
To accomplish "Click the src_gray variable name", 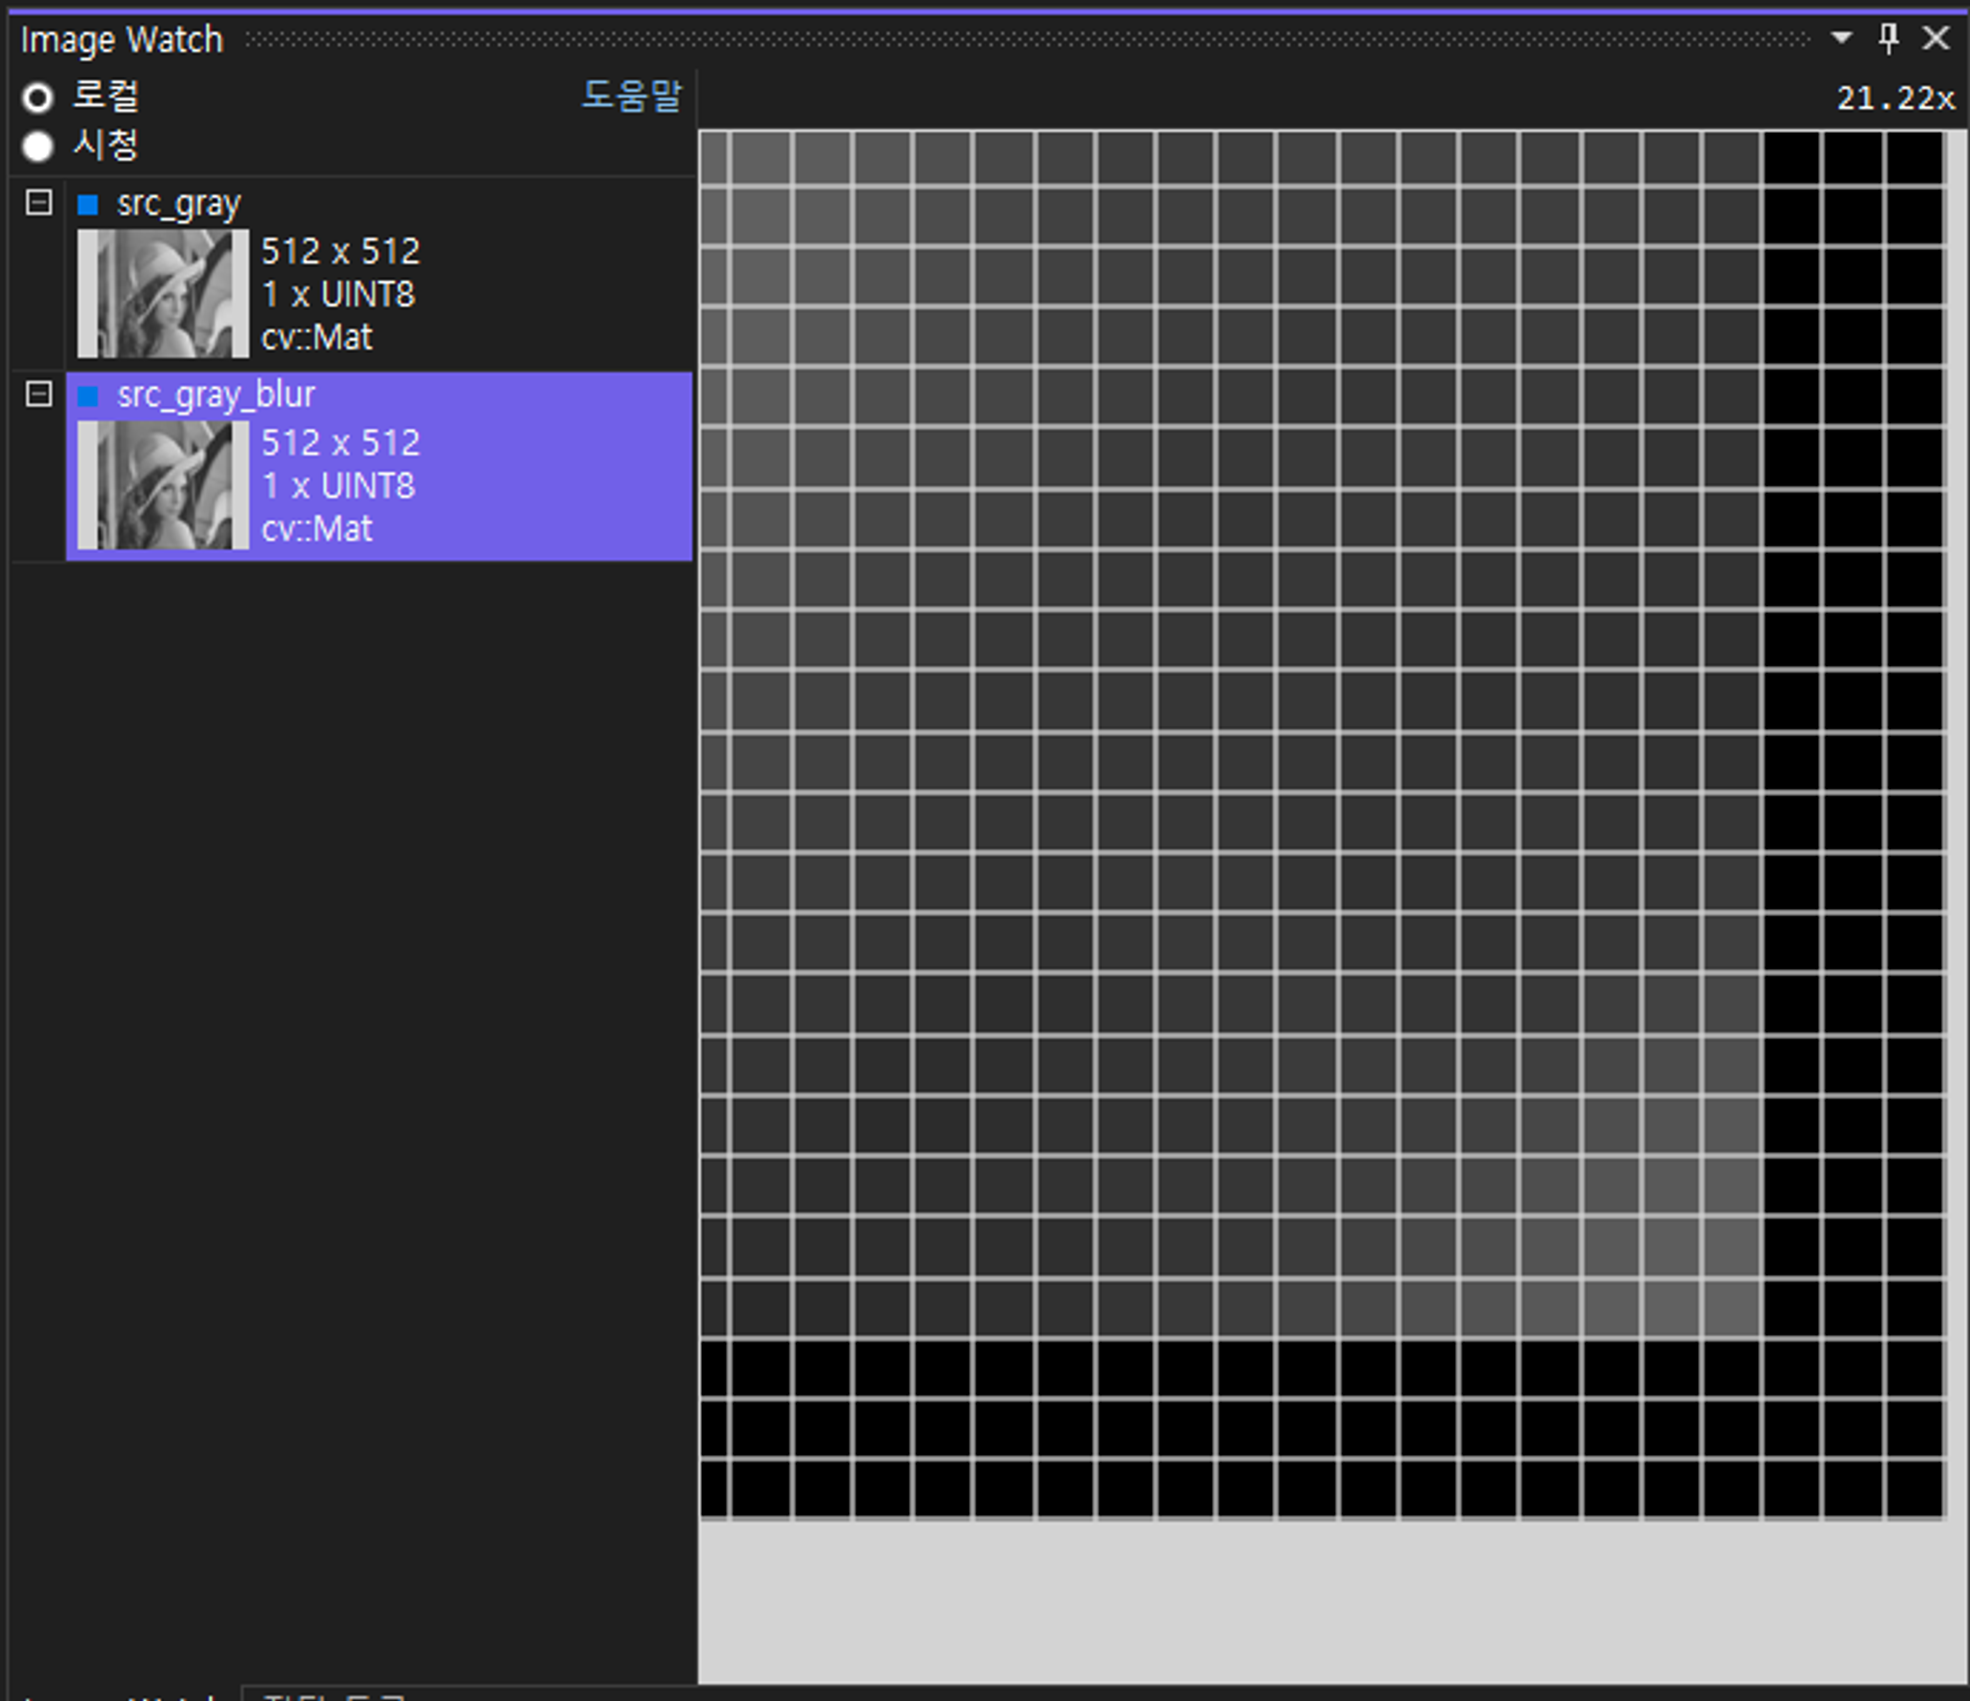I will click(179, 204).
